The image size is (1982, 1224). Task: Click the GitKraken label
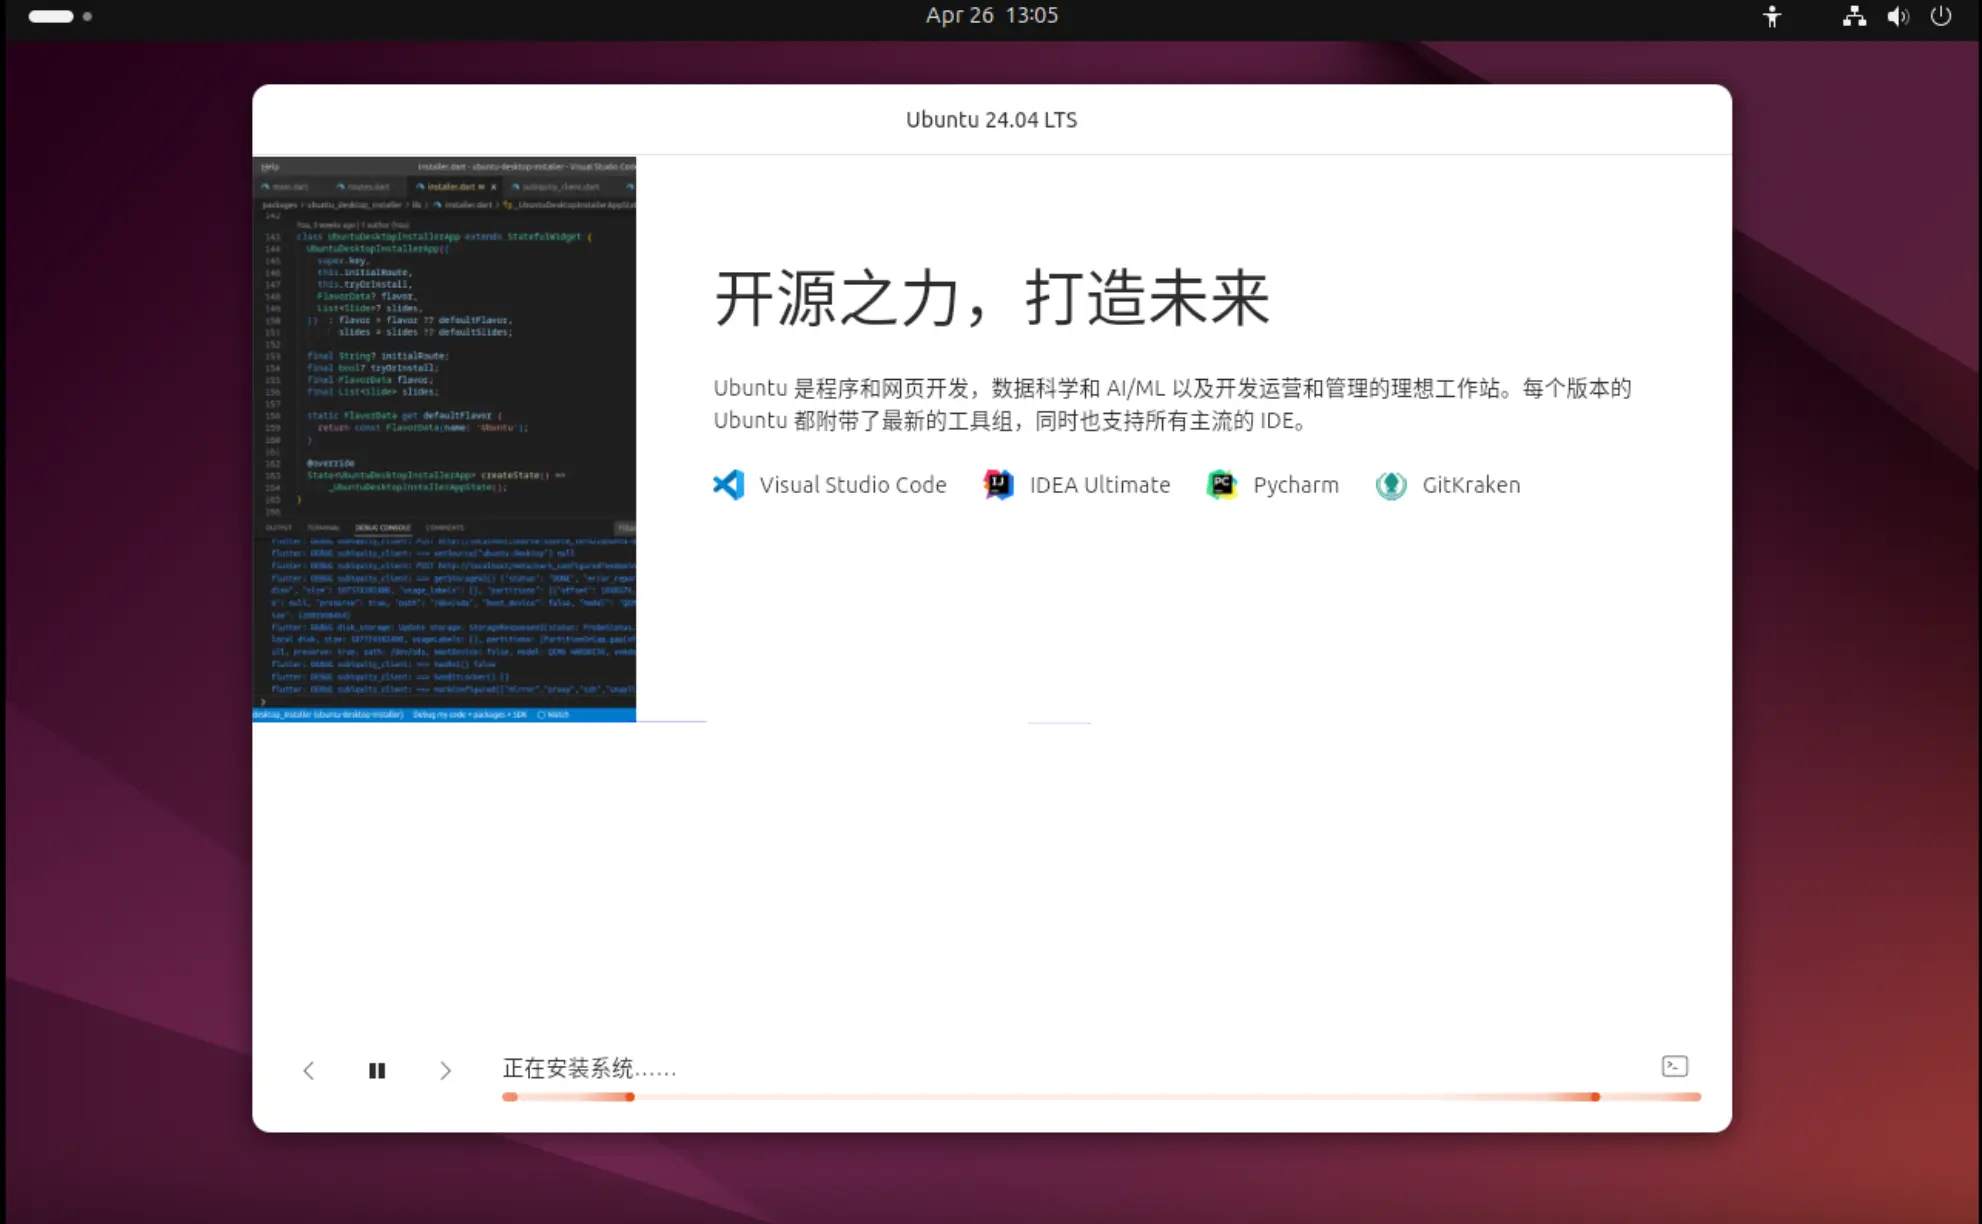pos(1471,485)
